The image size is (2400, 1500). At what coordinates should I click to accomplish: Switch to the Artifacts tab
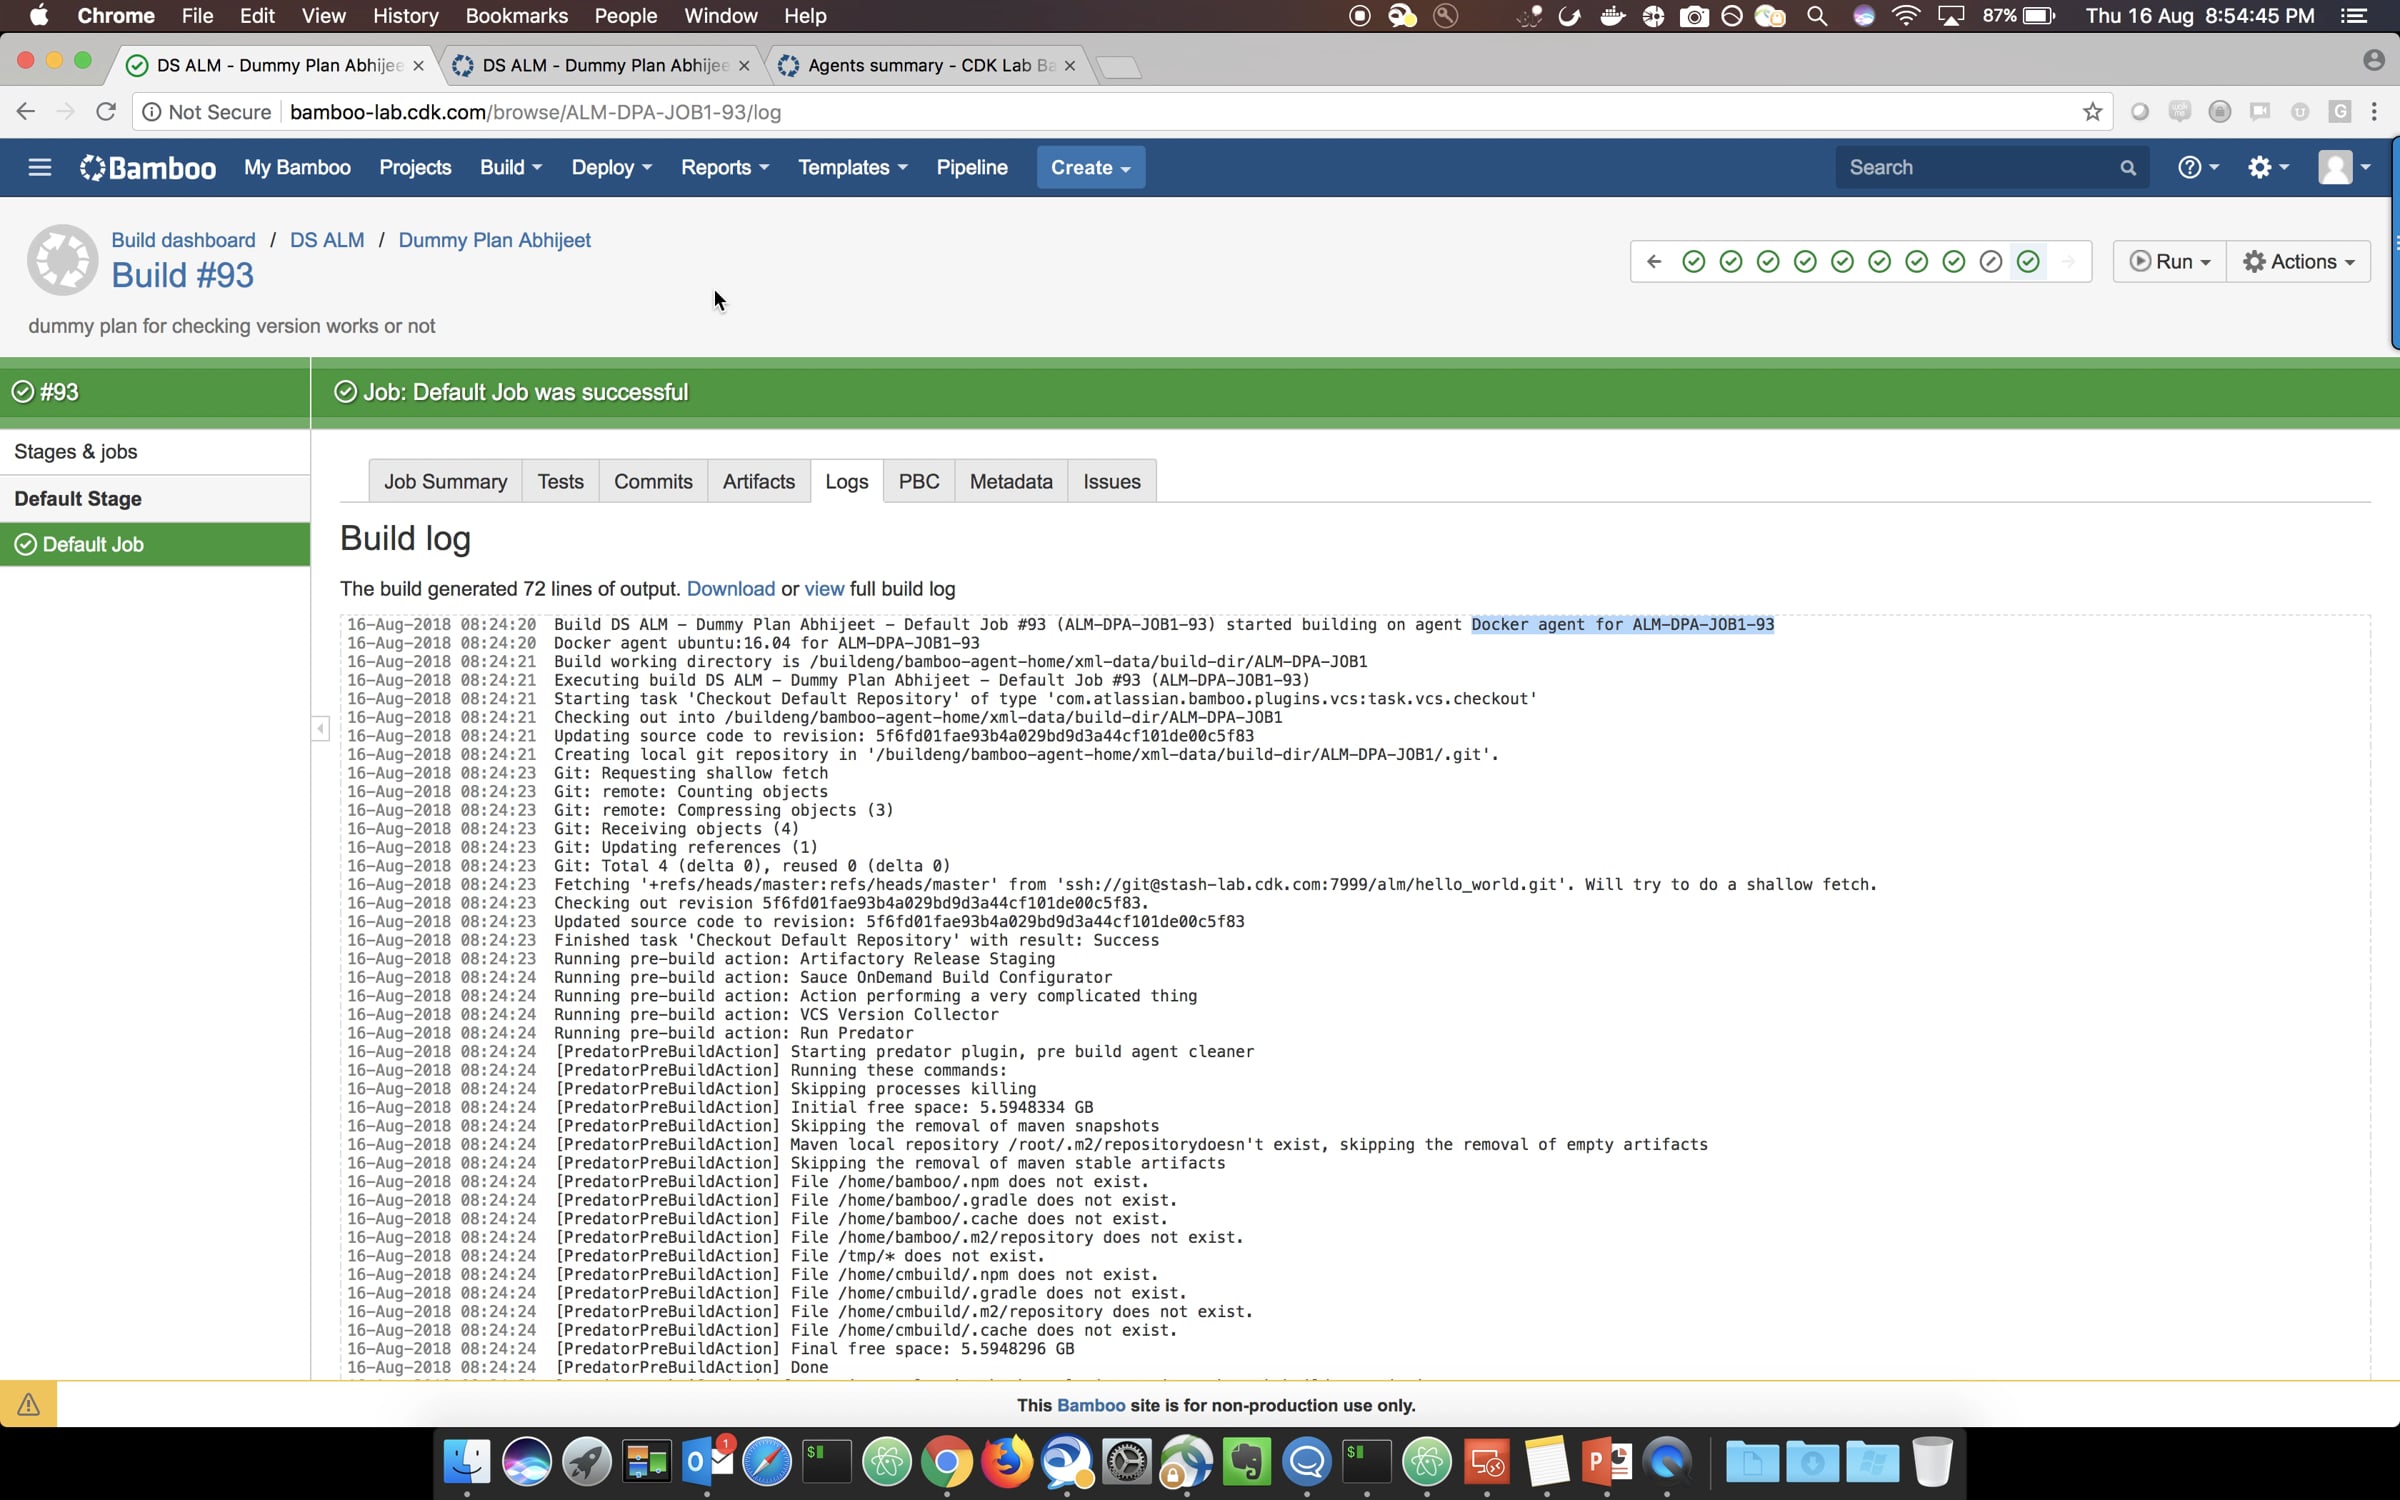(x=758, y=482)
